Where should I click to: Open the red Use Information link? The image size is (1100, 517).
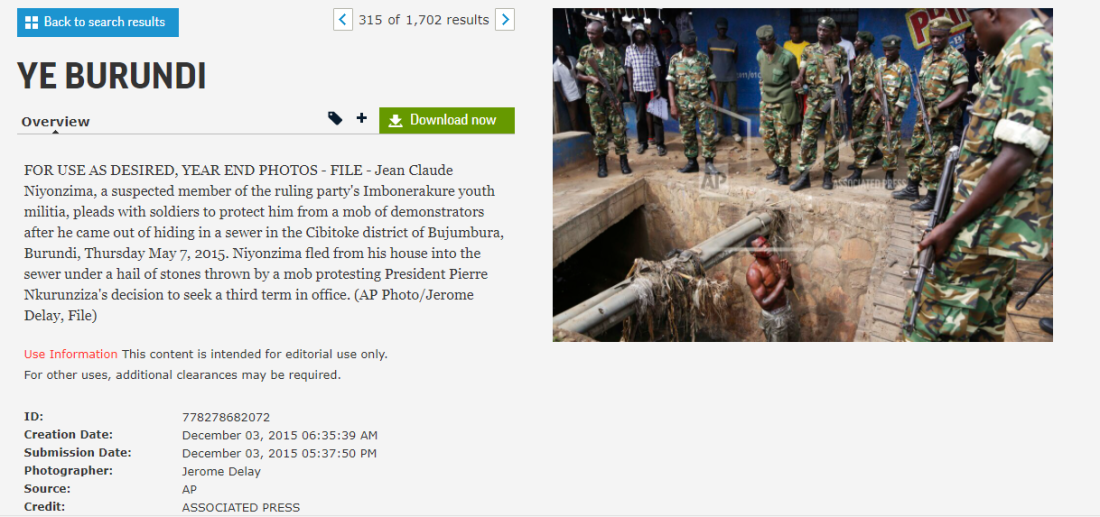[71, 354]
